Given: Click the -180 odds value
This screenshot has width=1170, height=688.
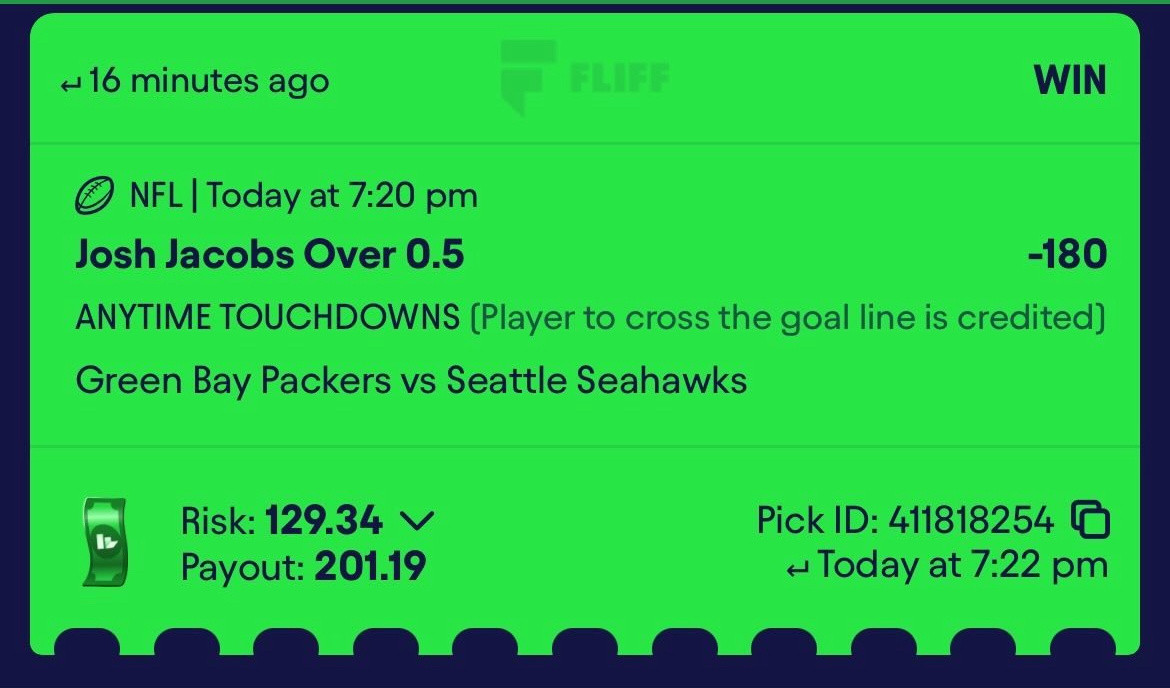Looking at the screenshot, I should click(1067, 254).
